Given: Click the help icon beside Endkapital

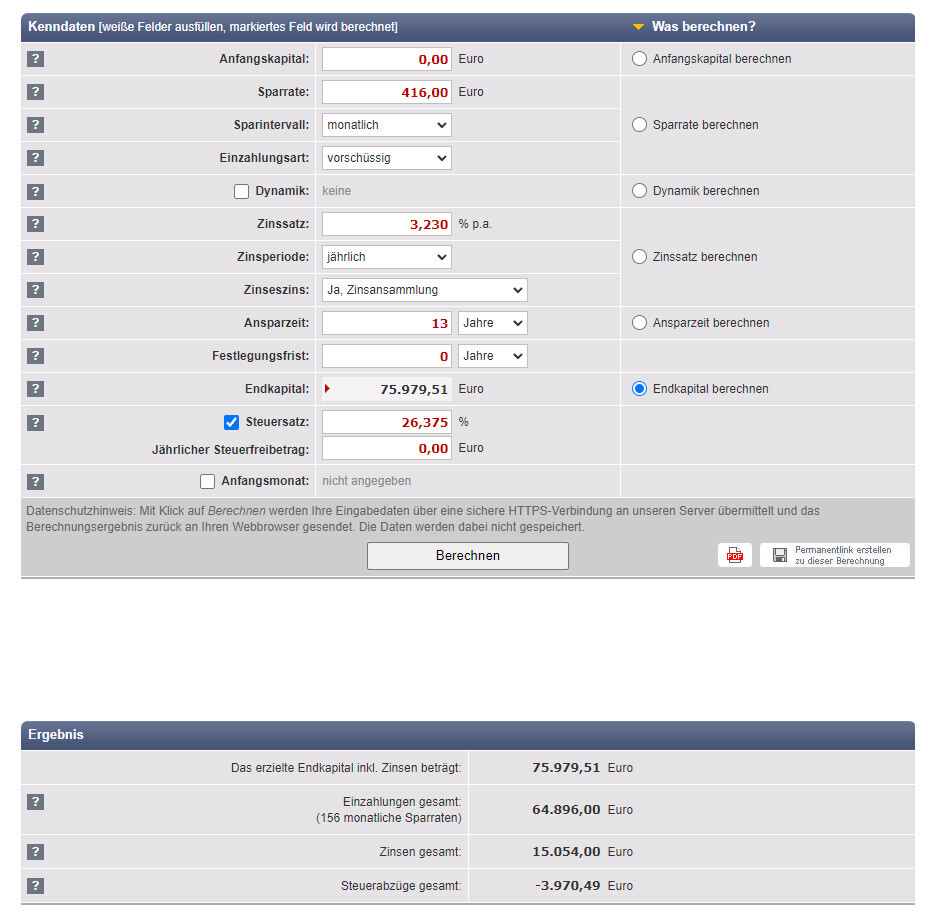Looking at the screenshot, I should (35, 389).
